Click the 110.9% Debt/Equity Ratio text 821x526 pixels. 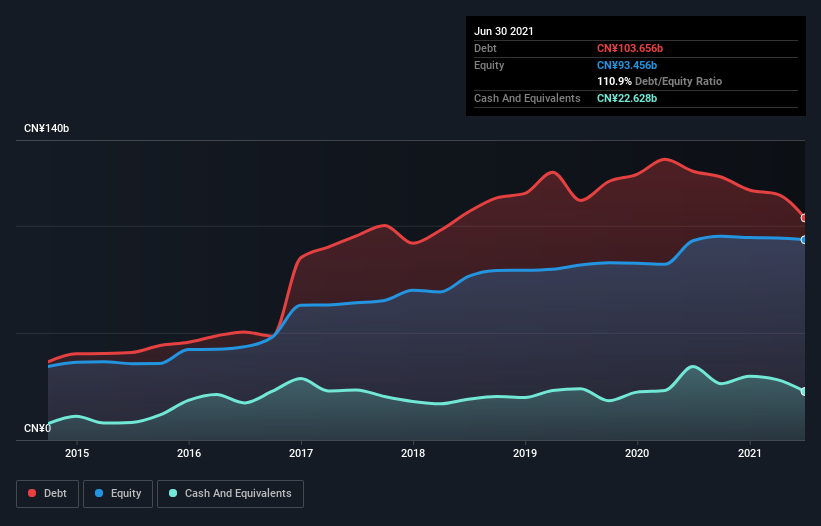[x=659, y=81]
